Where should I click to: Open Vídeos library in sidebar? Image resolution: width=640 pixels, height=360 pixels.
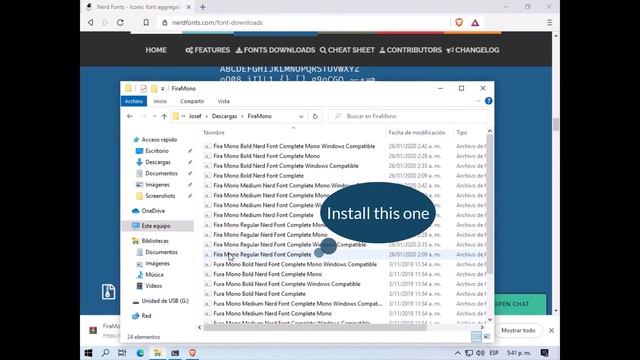[x=153, y=286]
